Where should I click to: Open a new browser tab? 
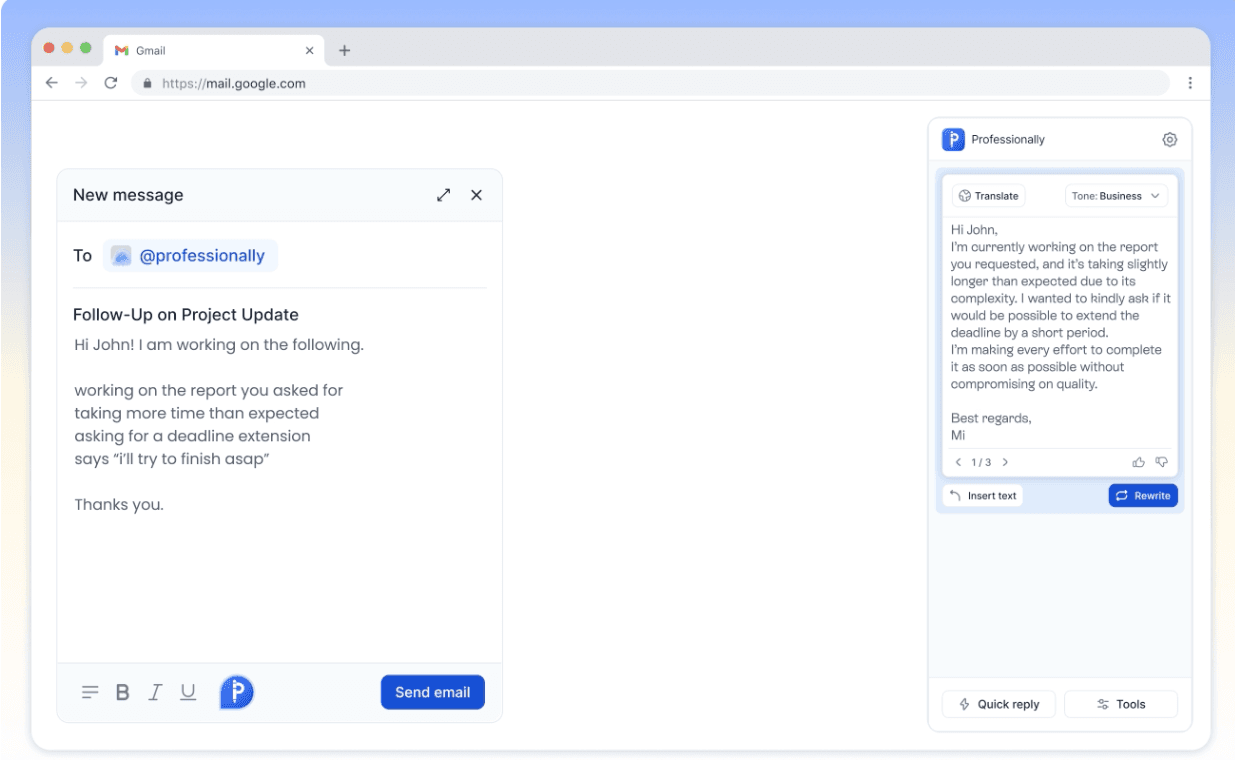[x=344, y=50]
